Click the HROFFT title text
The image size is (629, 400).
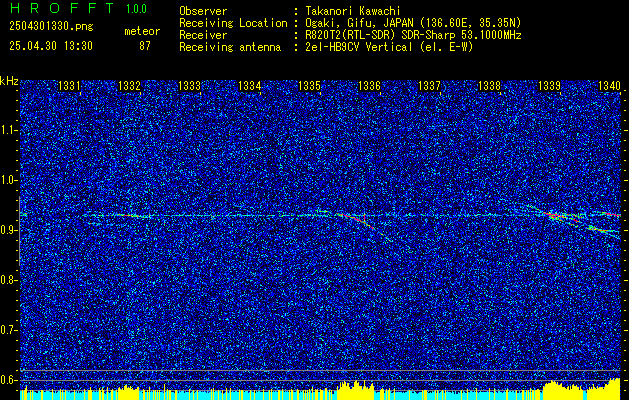click(x=62, y=8)
